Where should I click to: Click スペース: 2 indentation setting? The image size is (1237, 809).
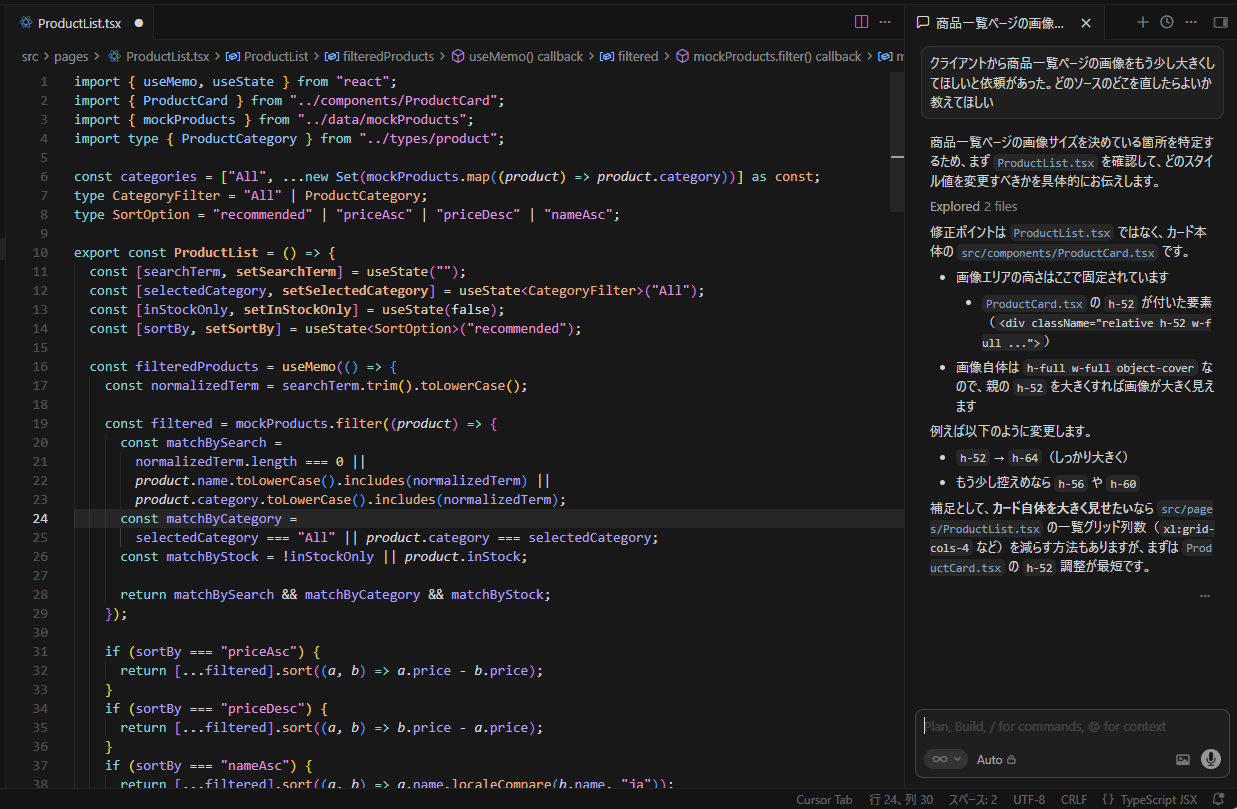point(972,799)
